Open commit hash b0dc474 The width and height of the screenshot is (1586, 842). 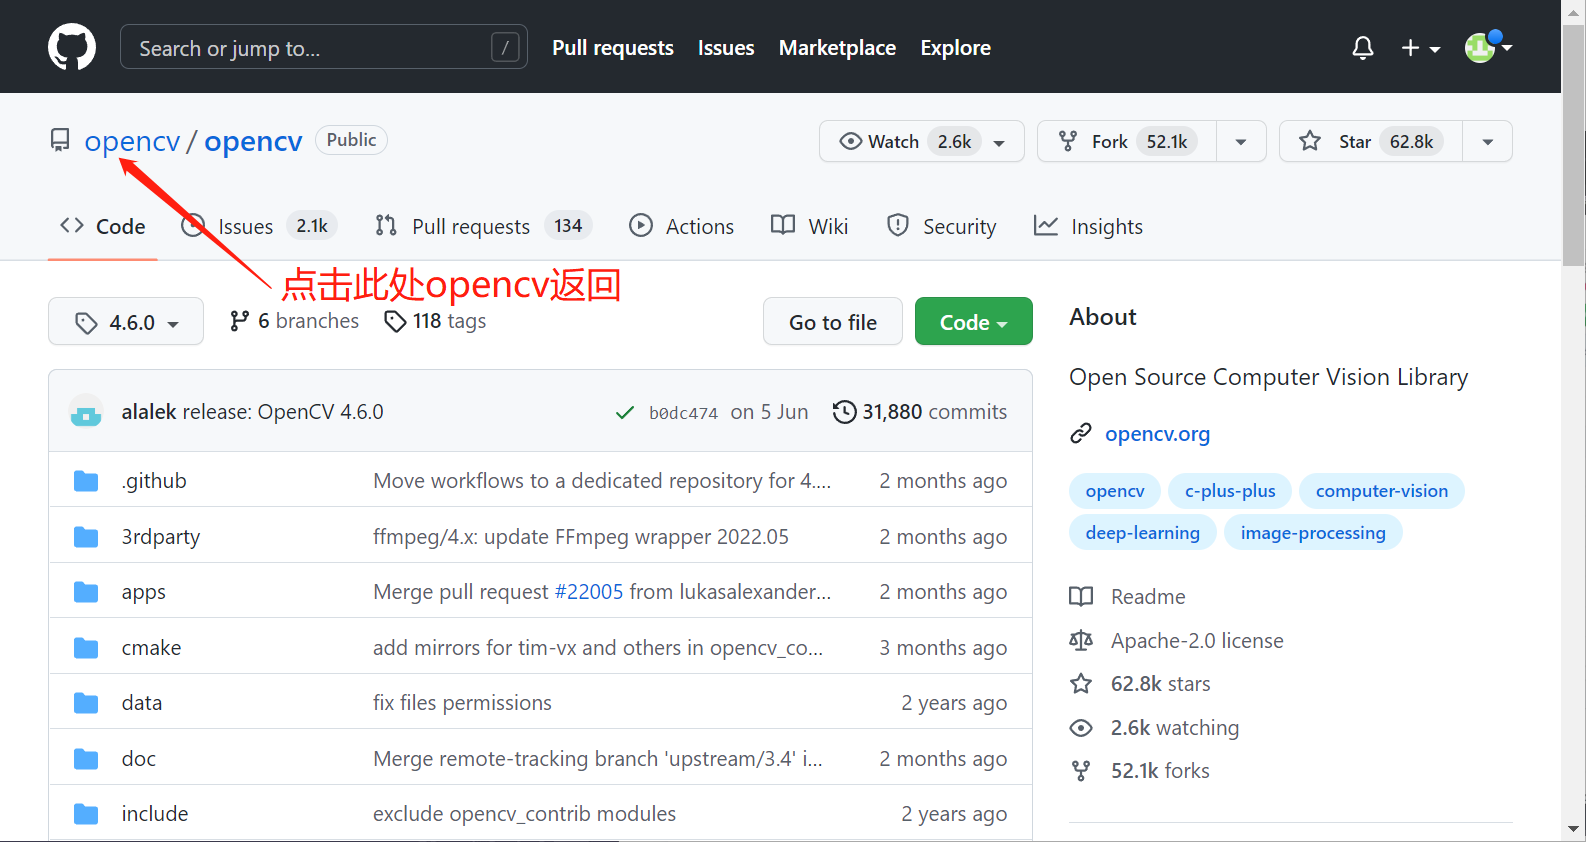[x=683, y=413]
